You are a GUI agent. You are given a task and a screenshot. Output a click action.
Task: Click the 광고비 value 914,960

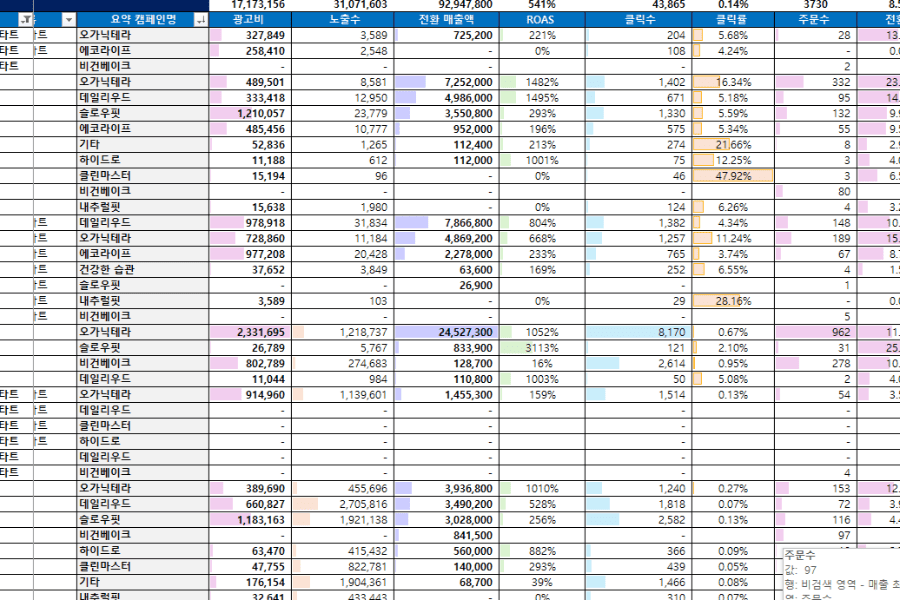250,394
